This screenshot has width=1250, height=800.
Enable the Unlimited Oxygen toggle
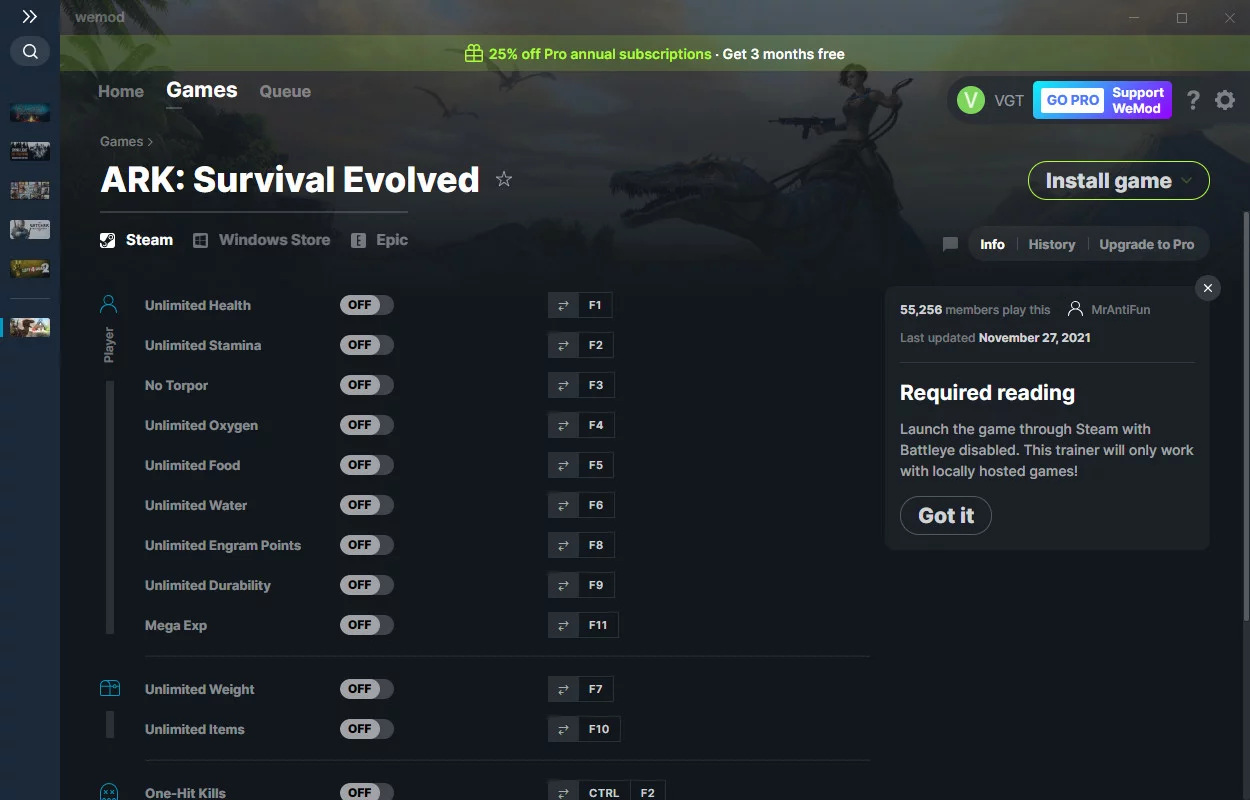click(367, 425)
